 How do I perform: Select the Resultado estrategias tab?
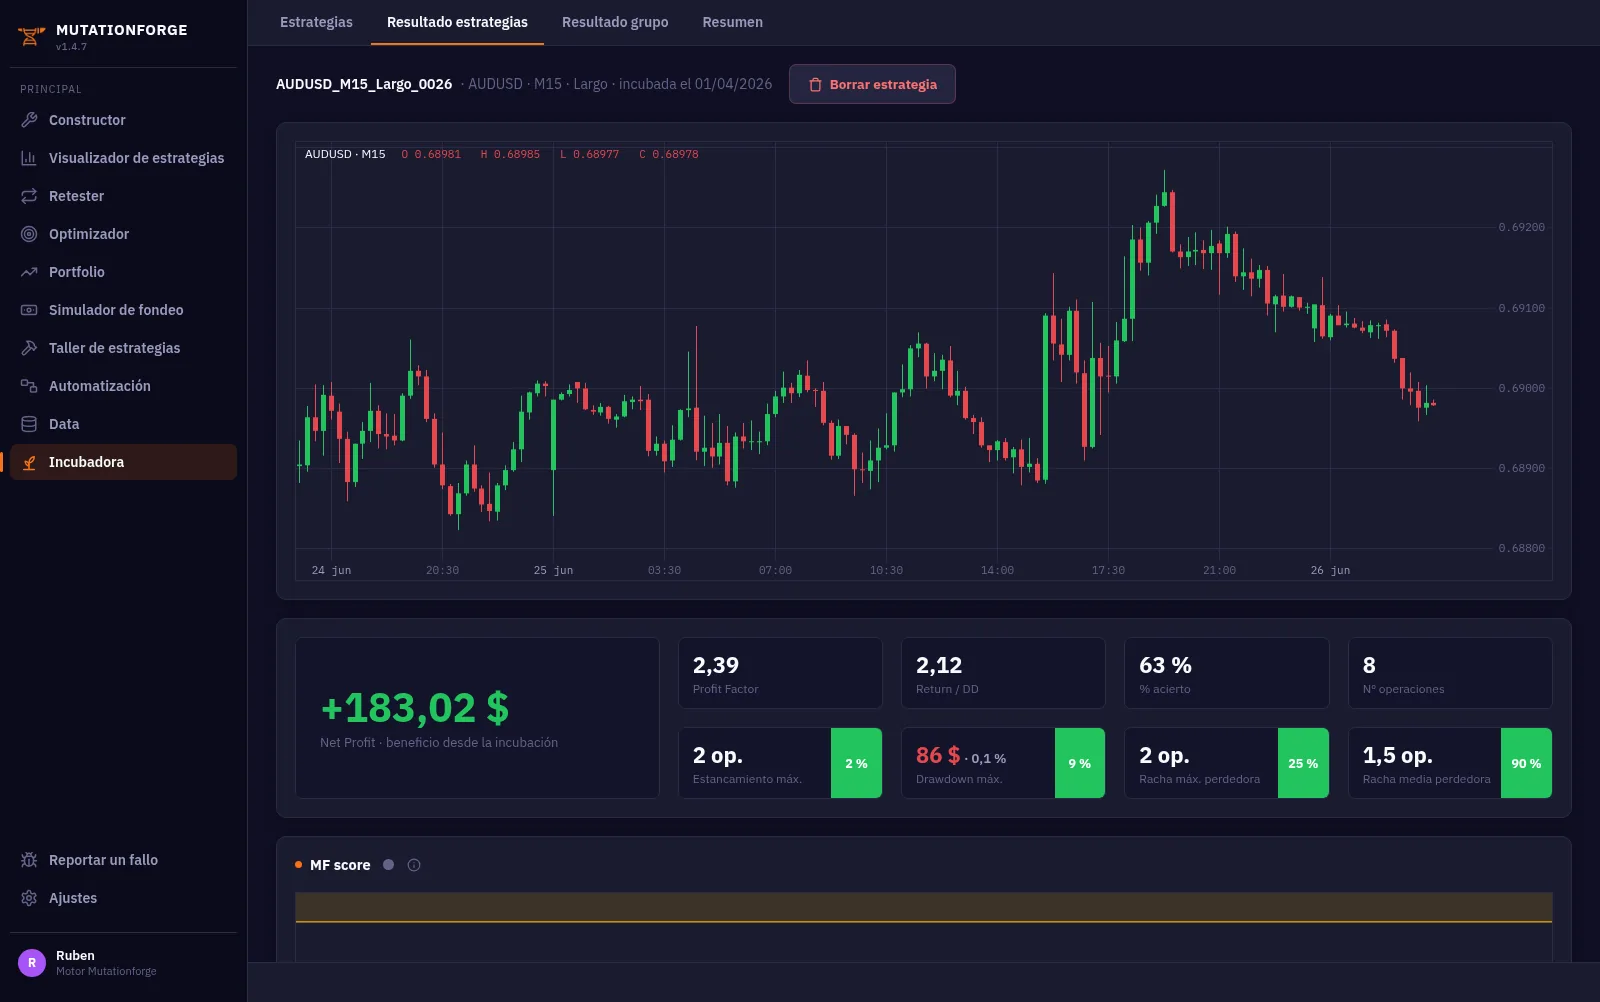click(x=457, y=22)
